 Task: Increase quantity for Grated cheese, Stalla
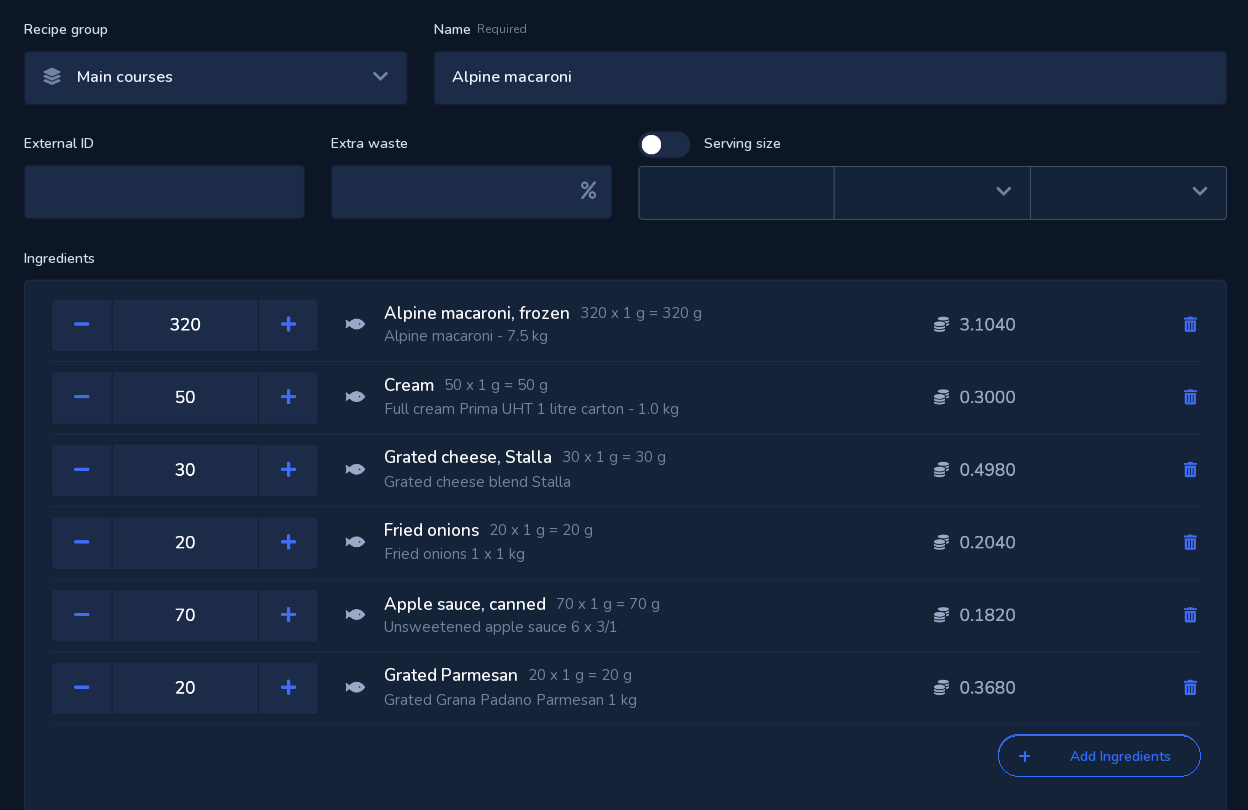tap(288, 470)
